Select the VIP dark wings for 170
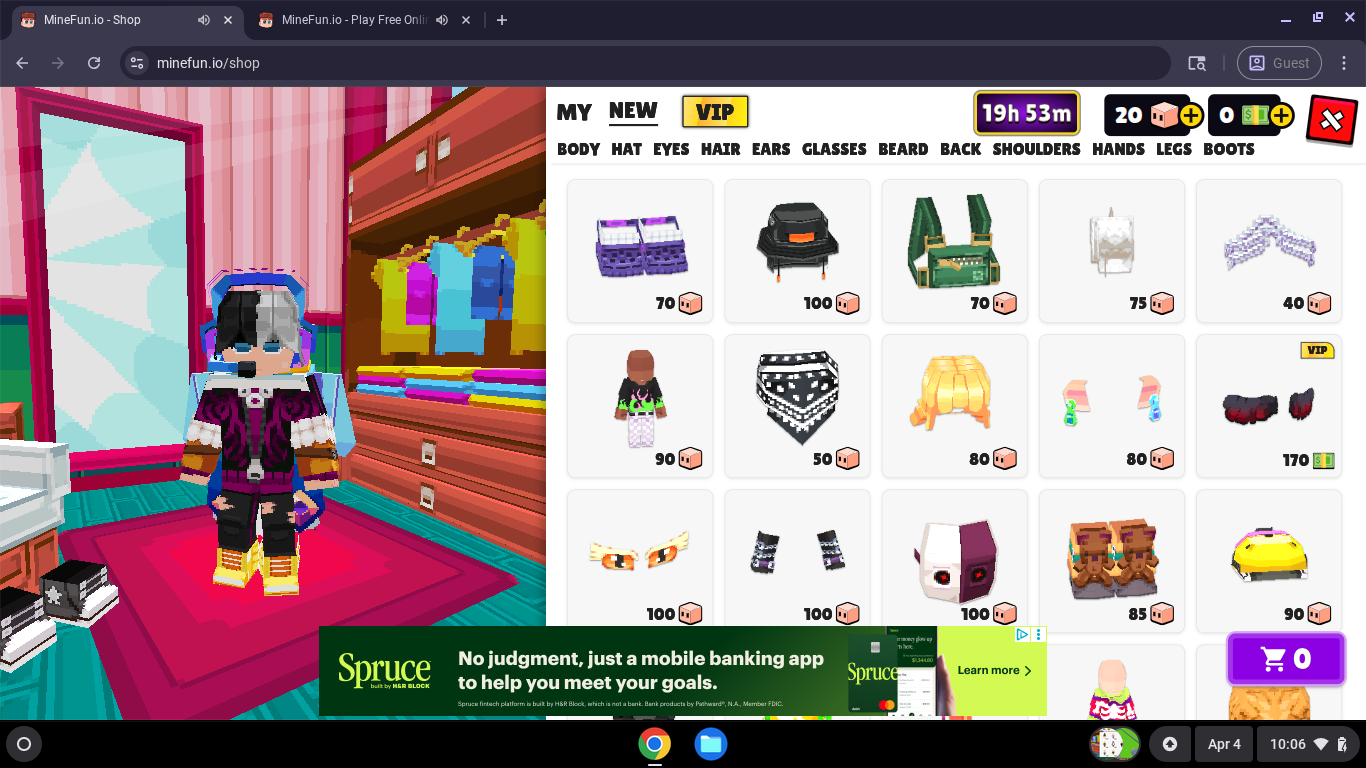1366x768 pixels. (x=1268, y=406)
